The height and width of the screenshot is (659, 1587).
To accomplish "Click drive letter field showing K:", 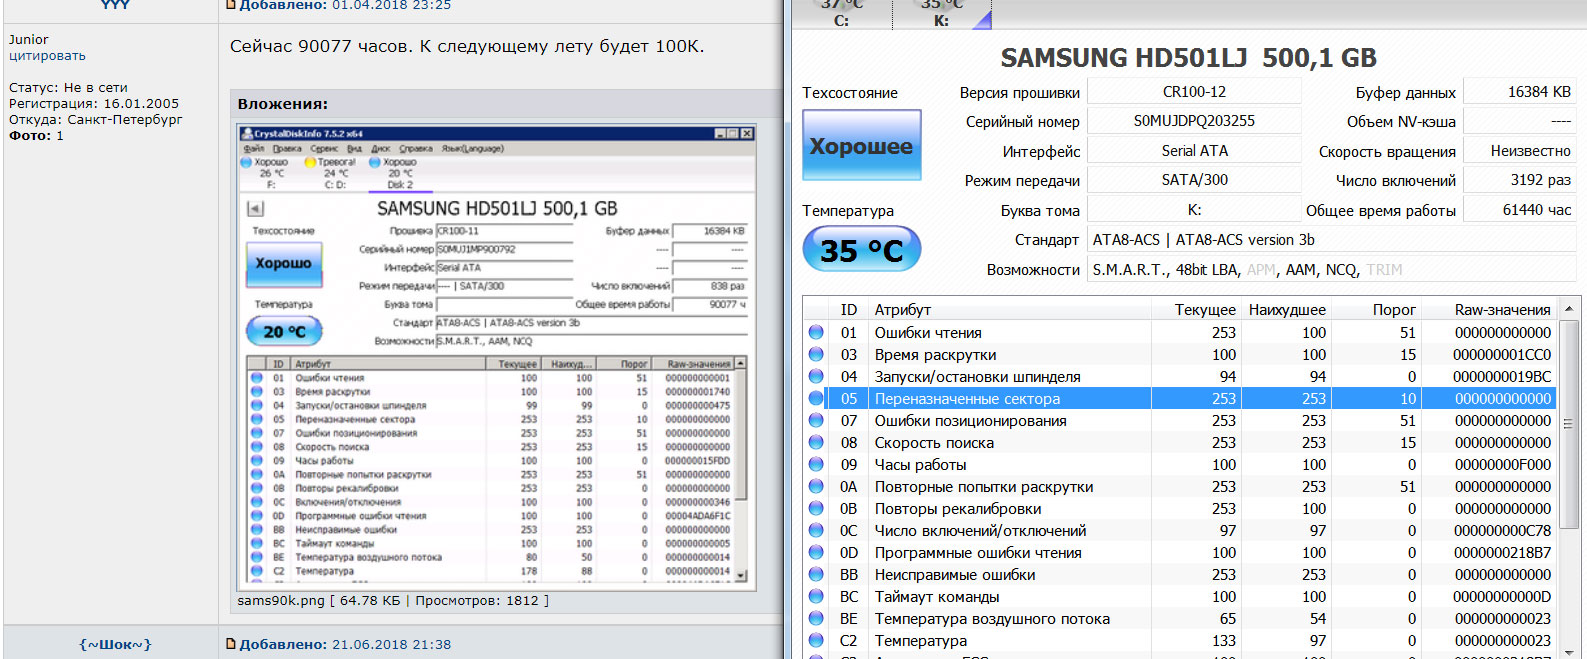I will tap(1194, 210).
